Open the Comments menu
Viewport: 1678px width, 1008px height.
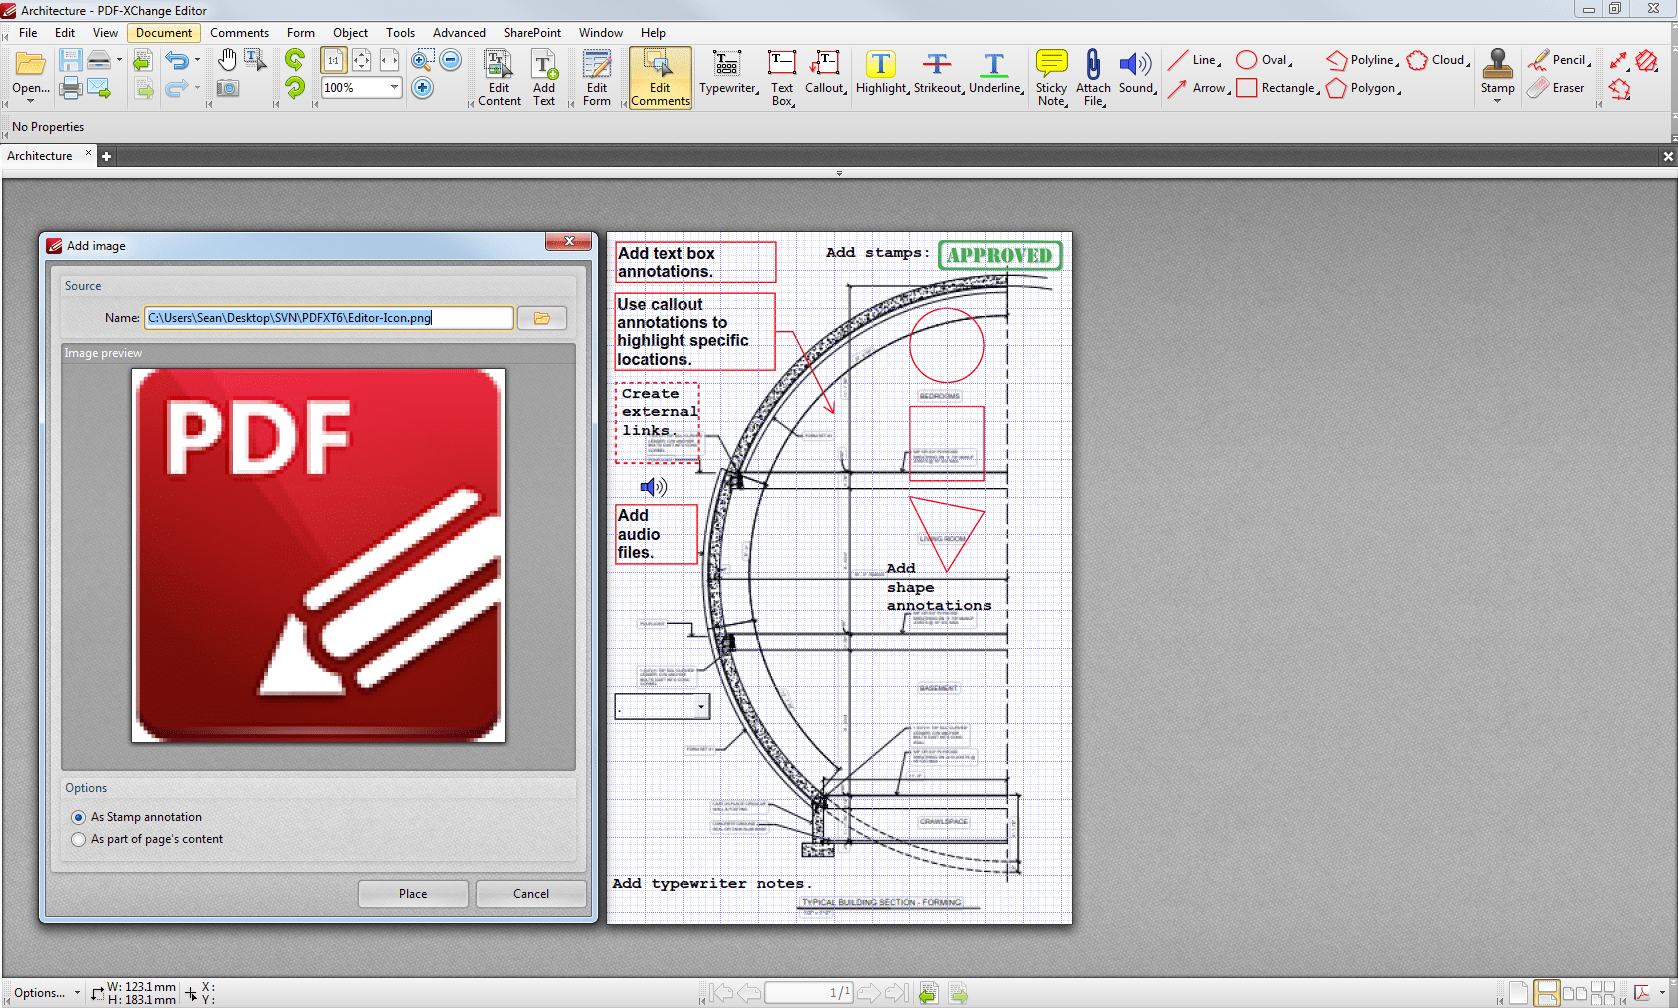[239, 32]
